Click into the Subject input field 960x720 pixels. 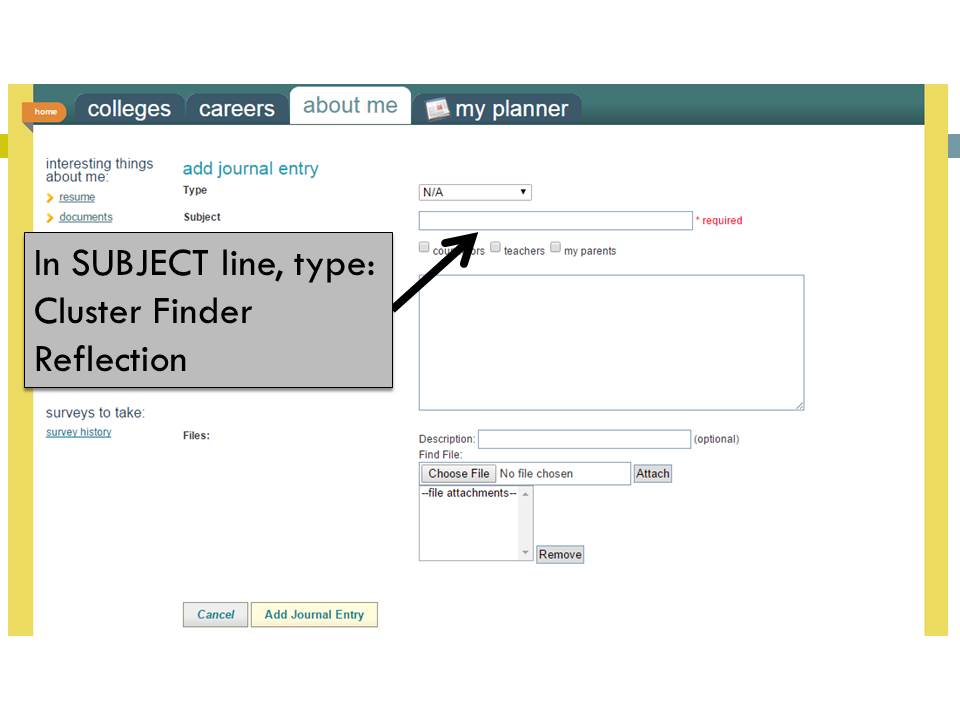(555, 221)
